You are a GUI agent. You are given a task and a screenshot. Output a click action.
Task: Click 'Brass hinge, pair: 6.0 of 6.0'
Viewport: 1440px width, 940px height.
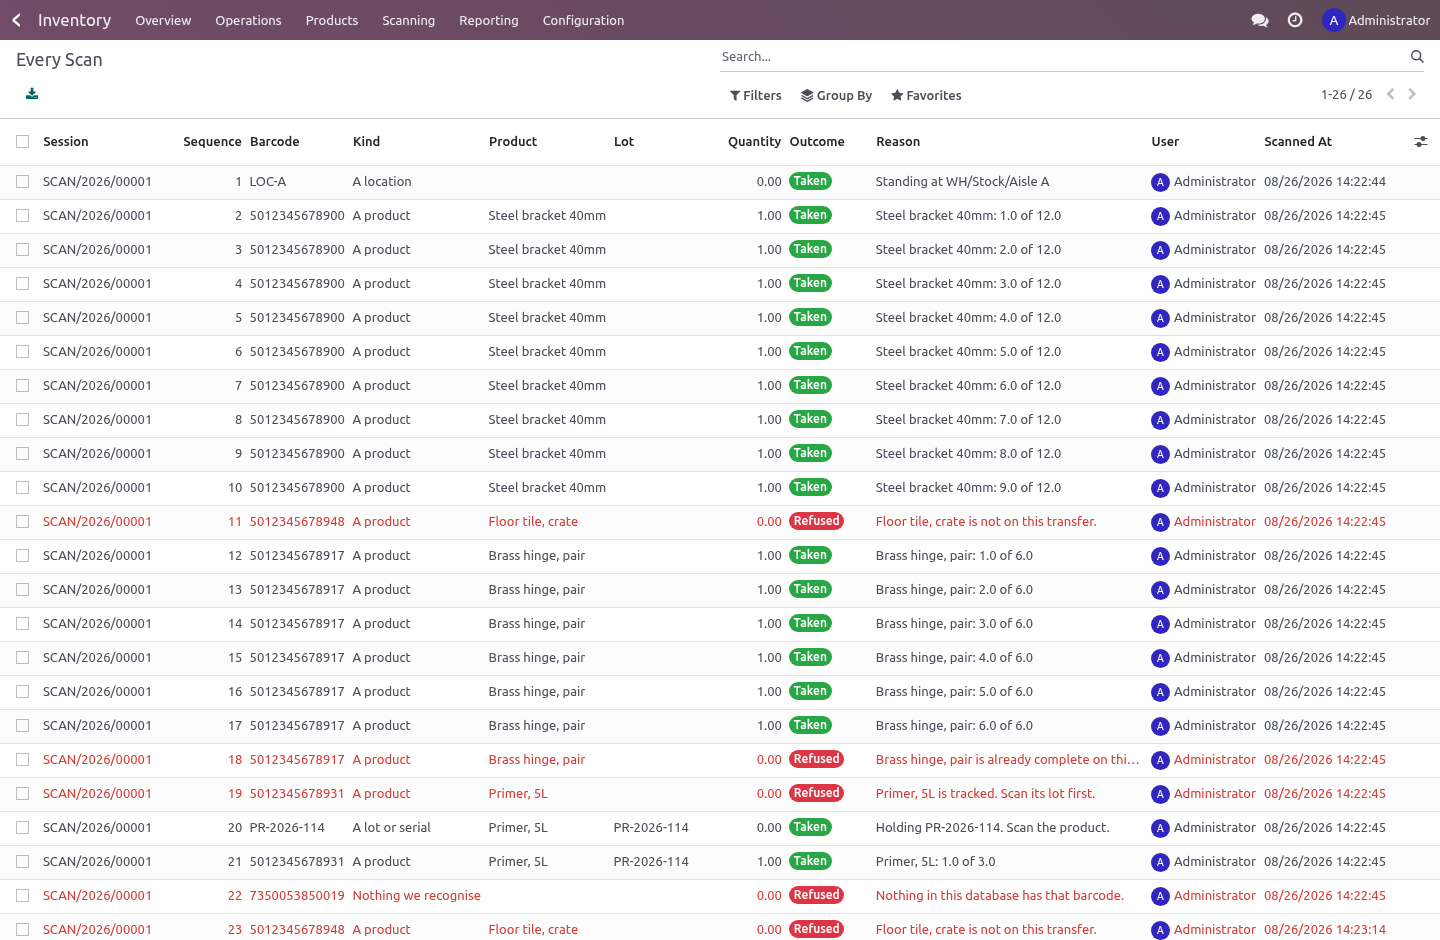pyautogui.click(x=954, y=726)
